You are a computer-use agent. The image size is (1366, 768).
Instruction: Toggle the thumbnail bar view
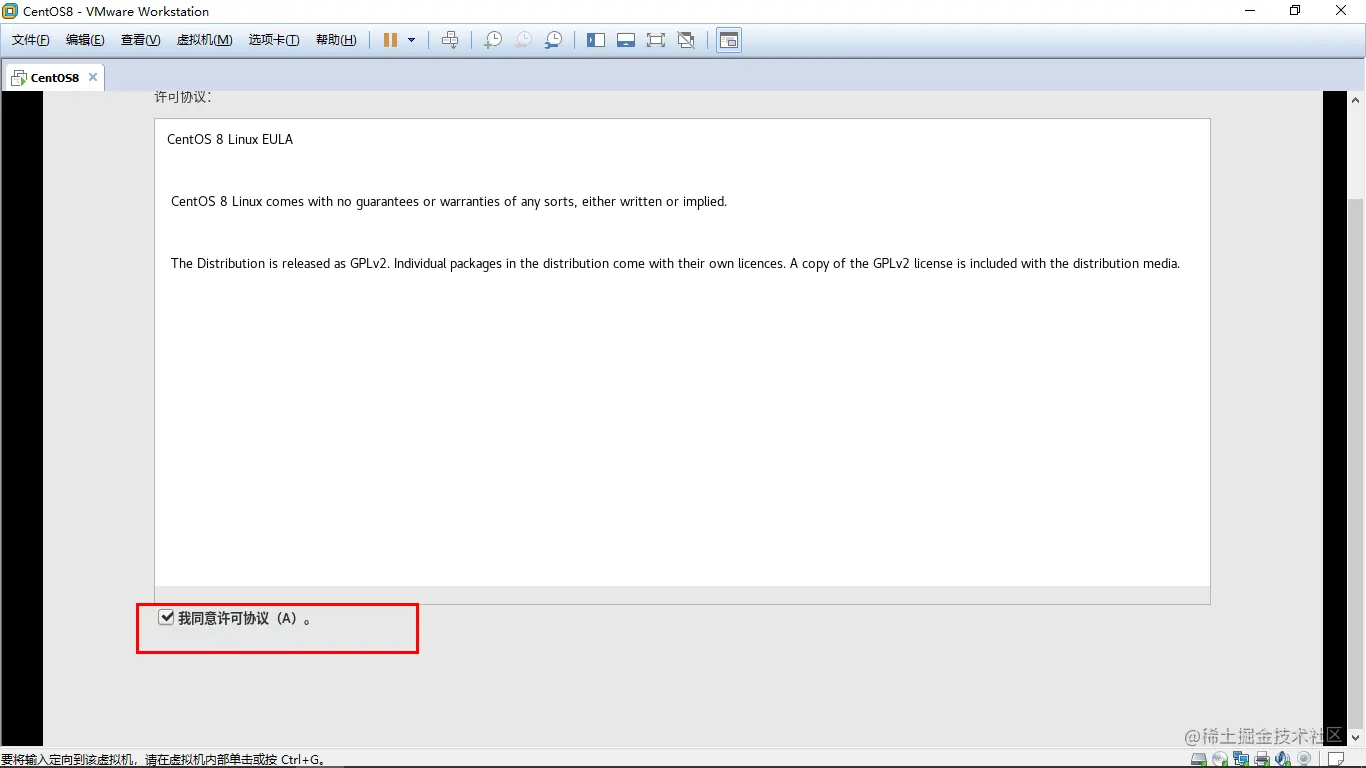coord(626,40)
